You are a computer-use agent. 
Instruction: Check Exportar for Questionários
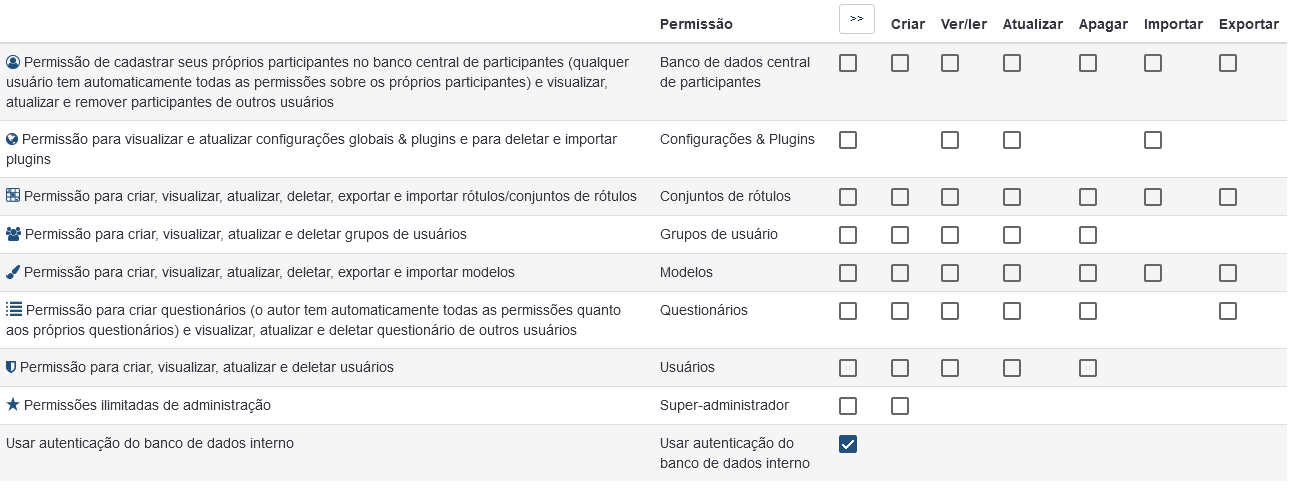tap(1228, 311)
